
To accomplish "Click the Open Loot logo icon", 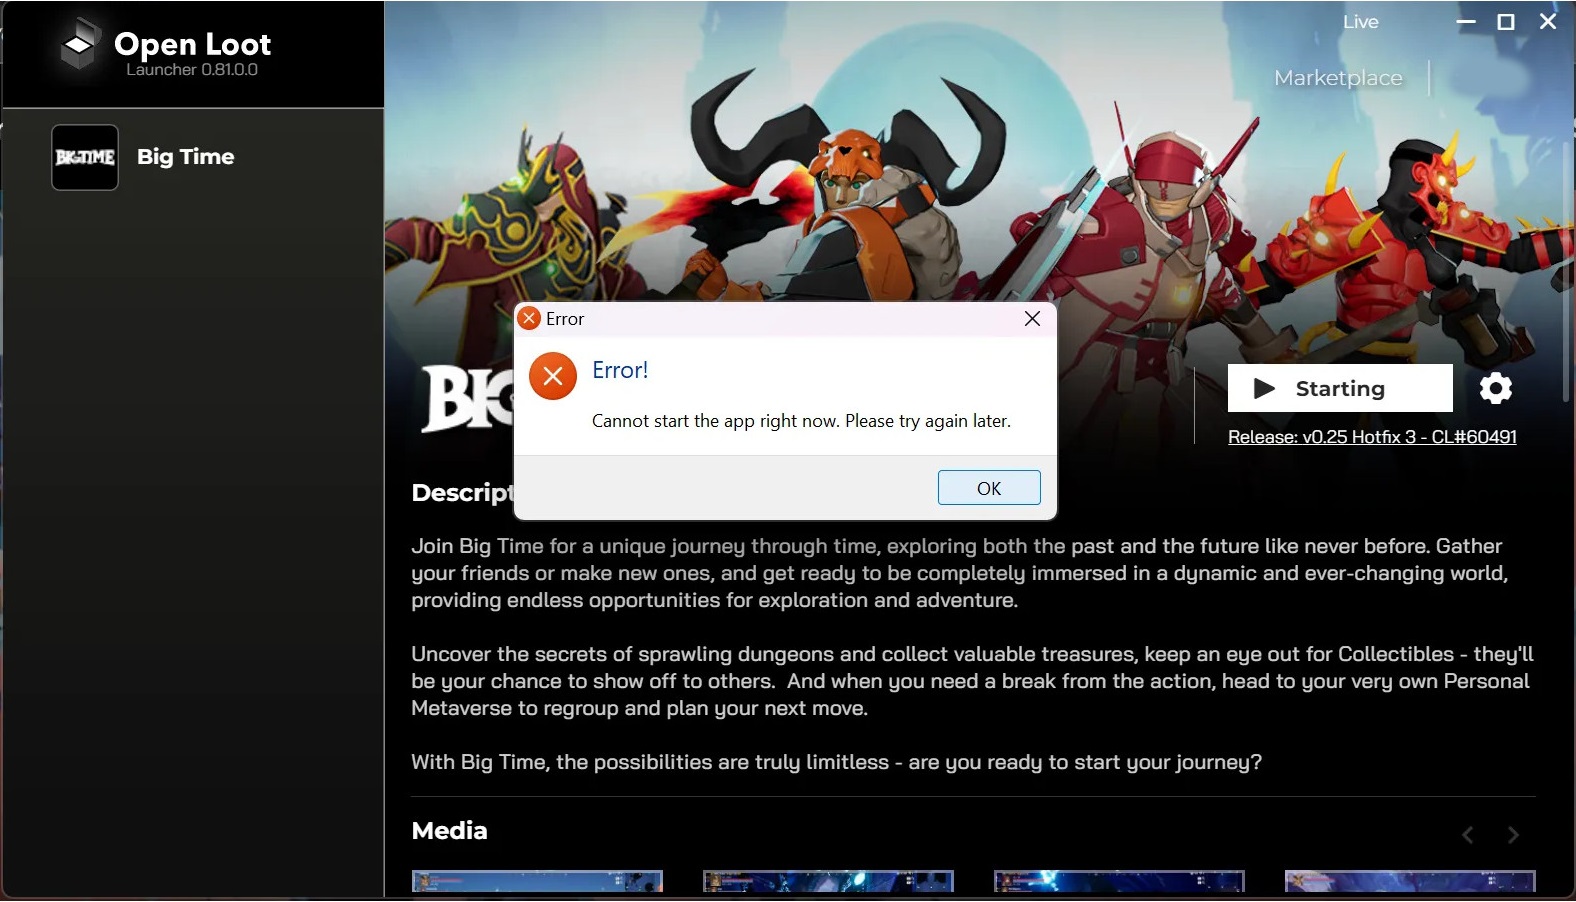I will click(x=79, y=45).
